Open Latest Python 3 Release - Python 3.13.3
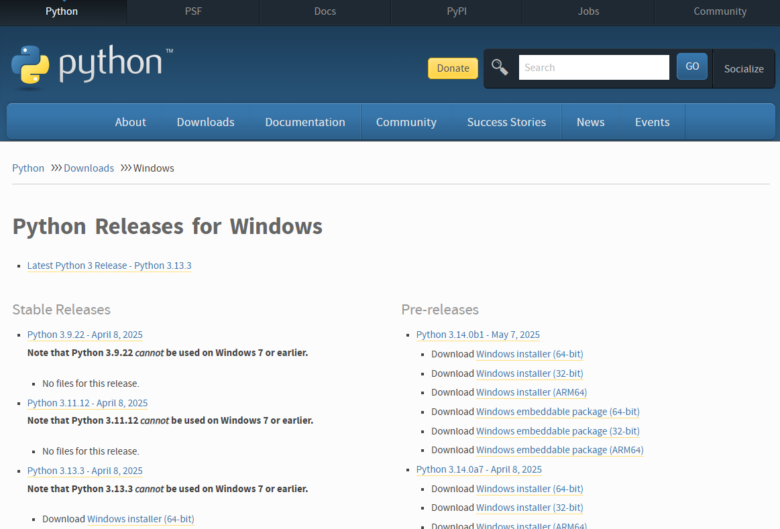The image size is (780, 529). 109,266
